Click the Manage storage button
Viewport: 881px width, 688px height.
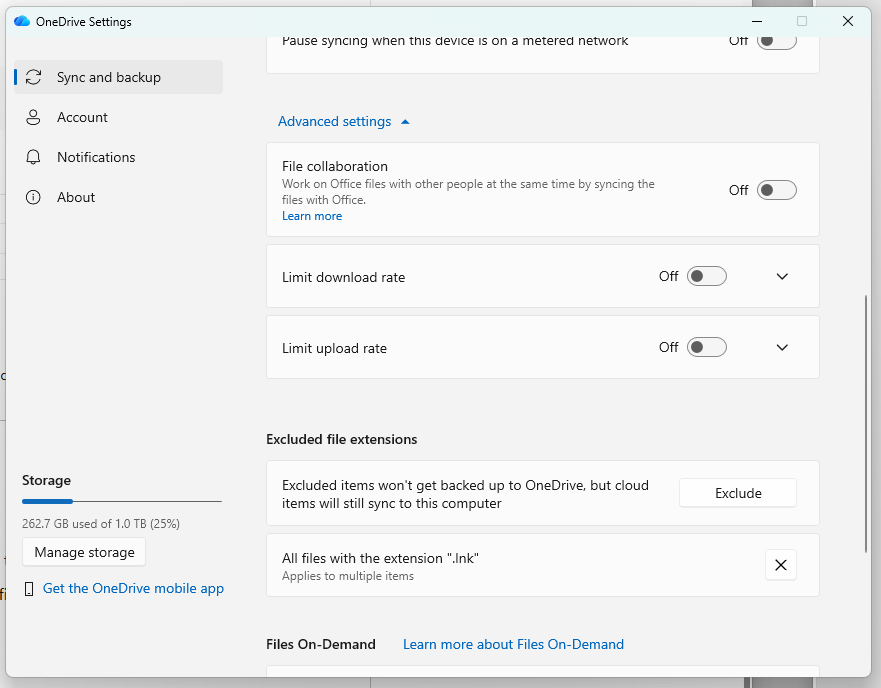coord(84,552)
